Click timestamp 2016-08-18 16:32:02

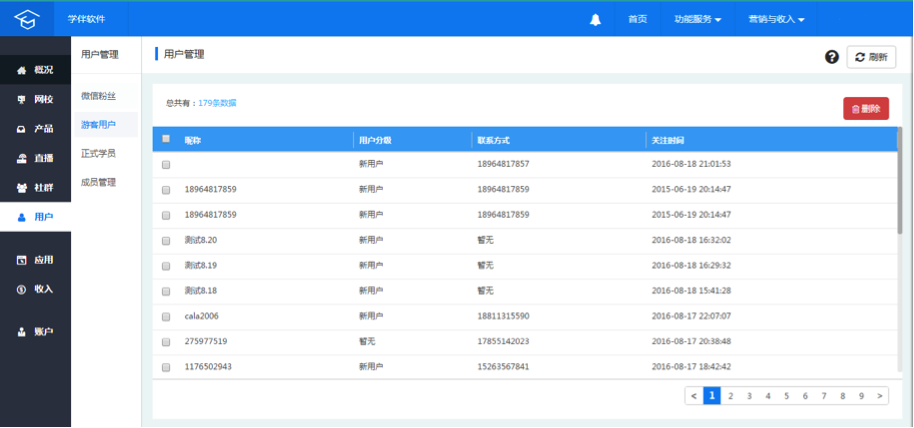click(691, 240)
